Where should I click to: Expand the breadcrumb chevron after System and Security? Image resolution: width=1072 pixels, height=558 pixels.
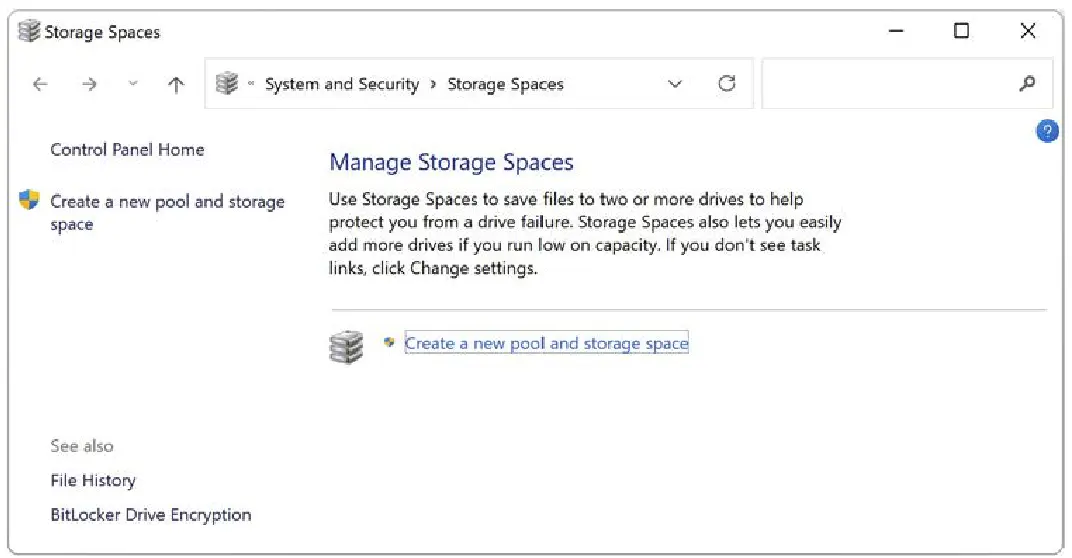click(433, 85)
